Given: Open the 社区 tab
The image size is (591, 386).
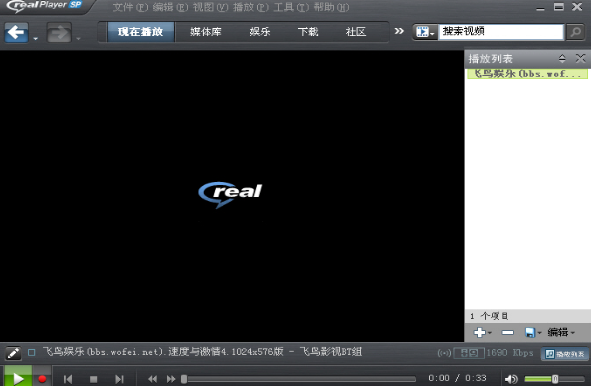Looking at the screenshot, I should click(355, 32).
